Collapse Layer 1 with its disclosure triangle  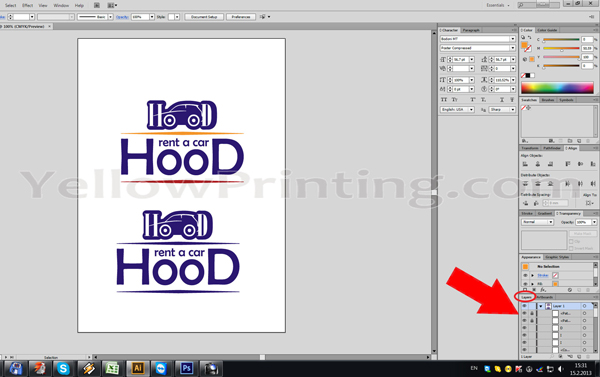(540, 306)
